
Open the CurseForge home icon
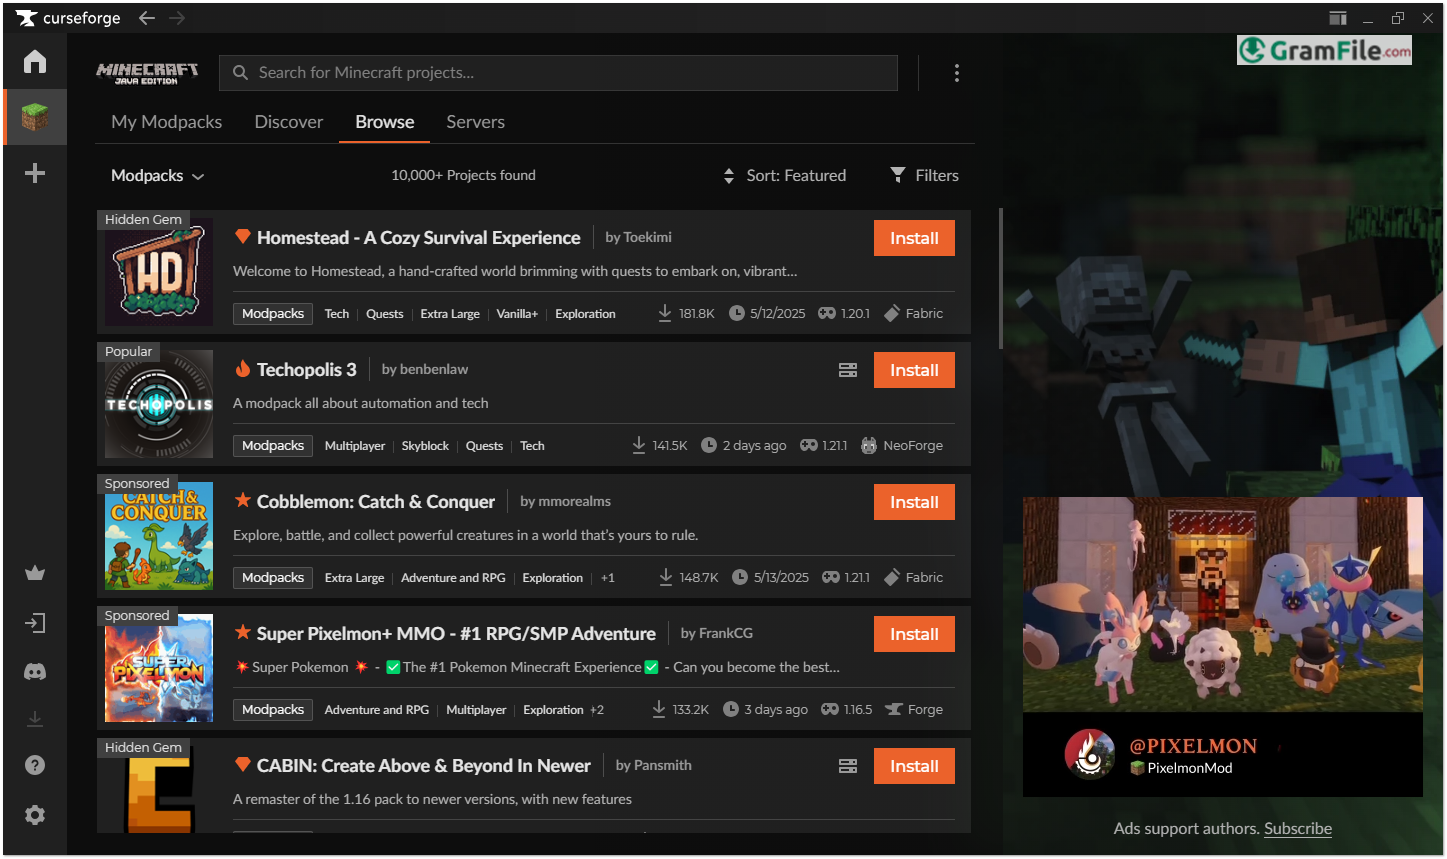pos(35,62)
